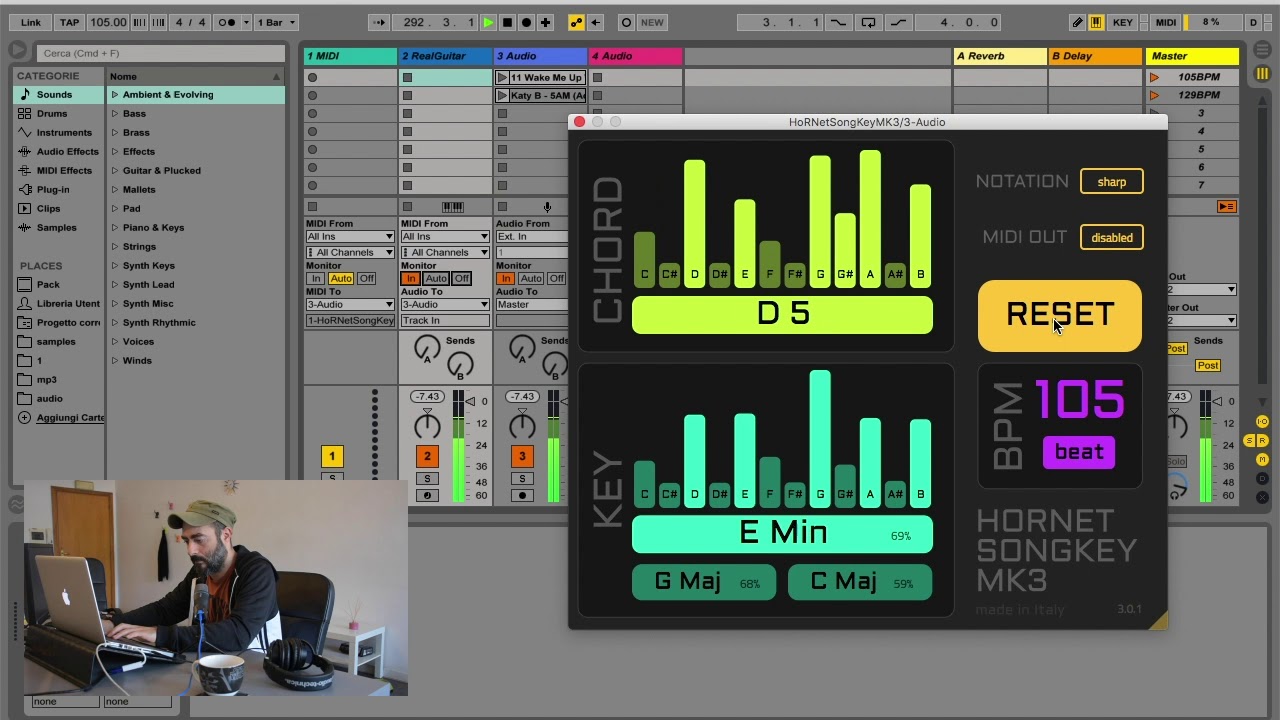The image size is (1280, 720).
Task: Adjust track 2 pan knob
Action: [427, 425]
